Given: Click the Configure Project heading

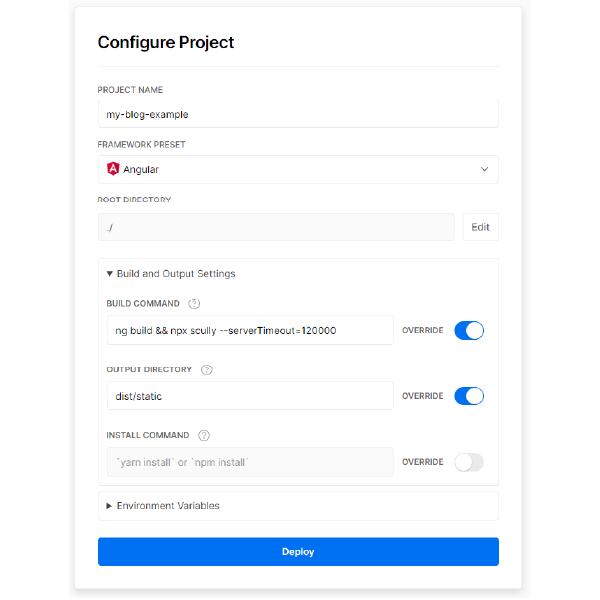Looking at the screenshot, I should tap(166, 42).
